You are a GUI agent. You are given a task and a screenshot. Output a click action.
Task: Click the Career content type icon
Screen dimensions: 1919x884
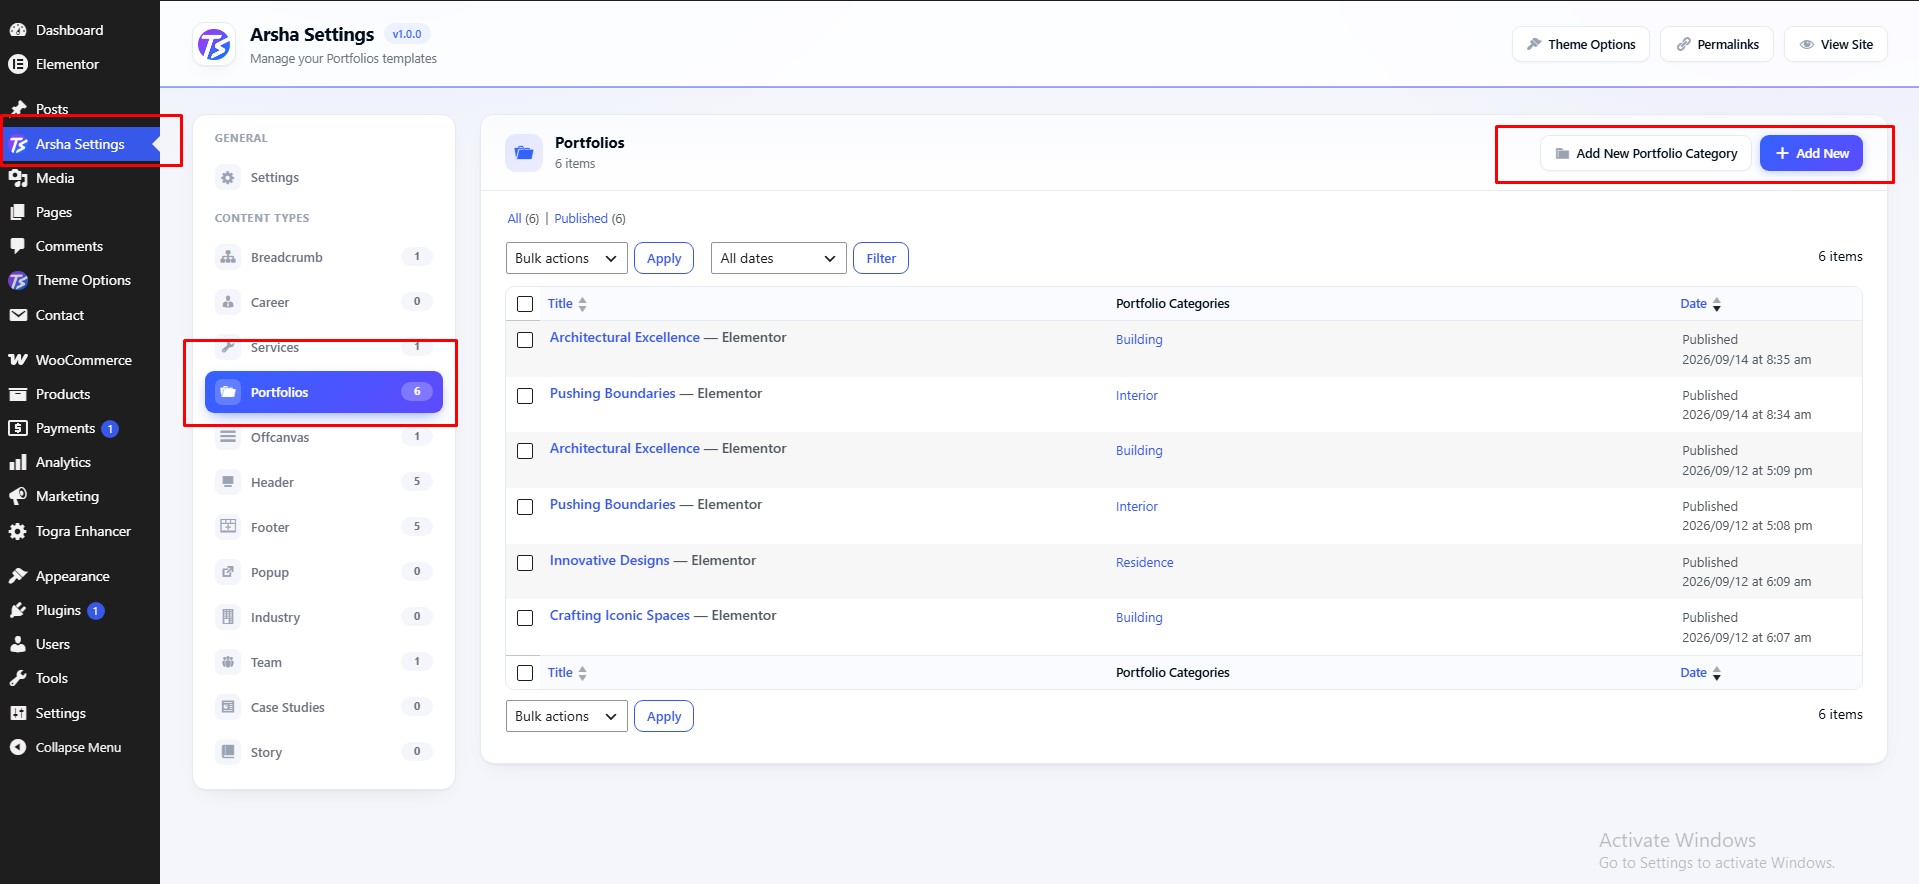(228, 302)
